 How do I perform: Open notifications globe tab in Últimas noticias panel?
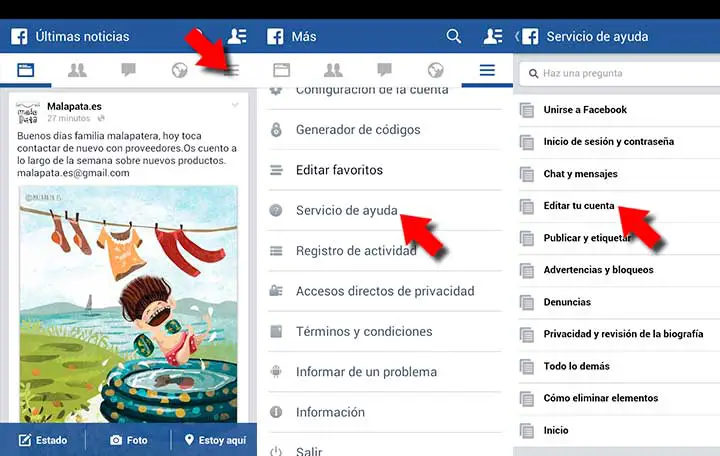[180, 70]
